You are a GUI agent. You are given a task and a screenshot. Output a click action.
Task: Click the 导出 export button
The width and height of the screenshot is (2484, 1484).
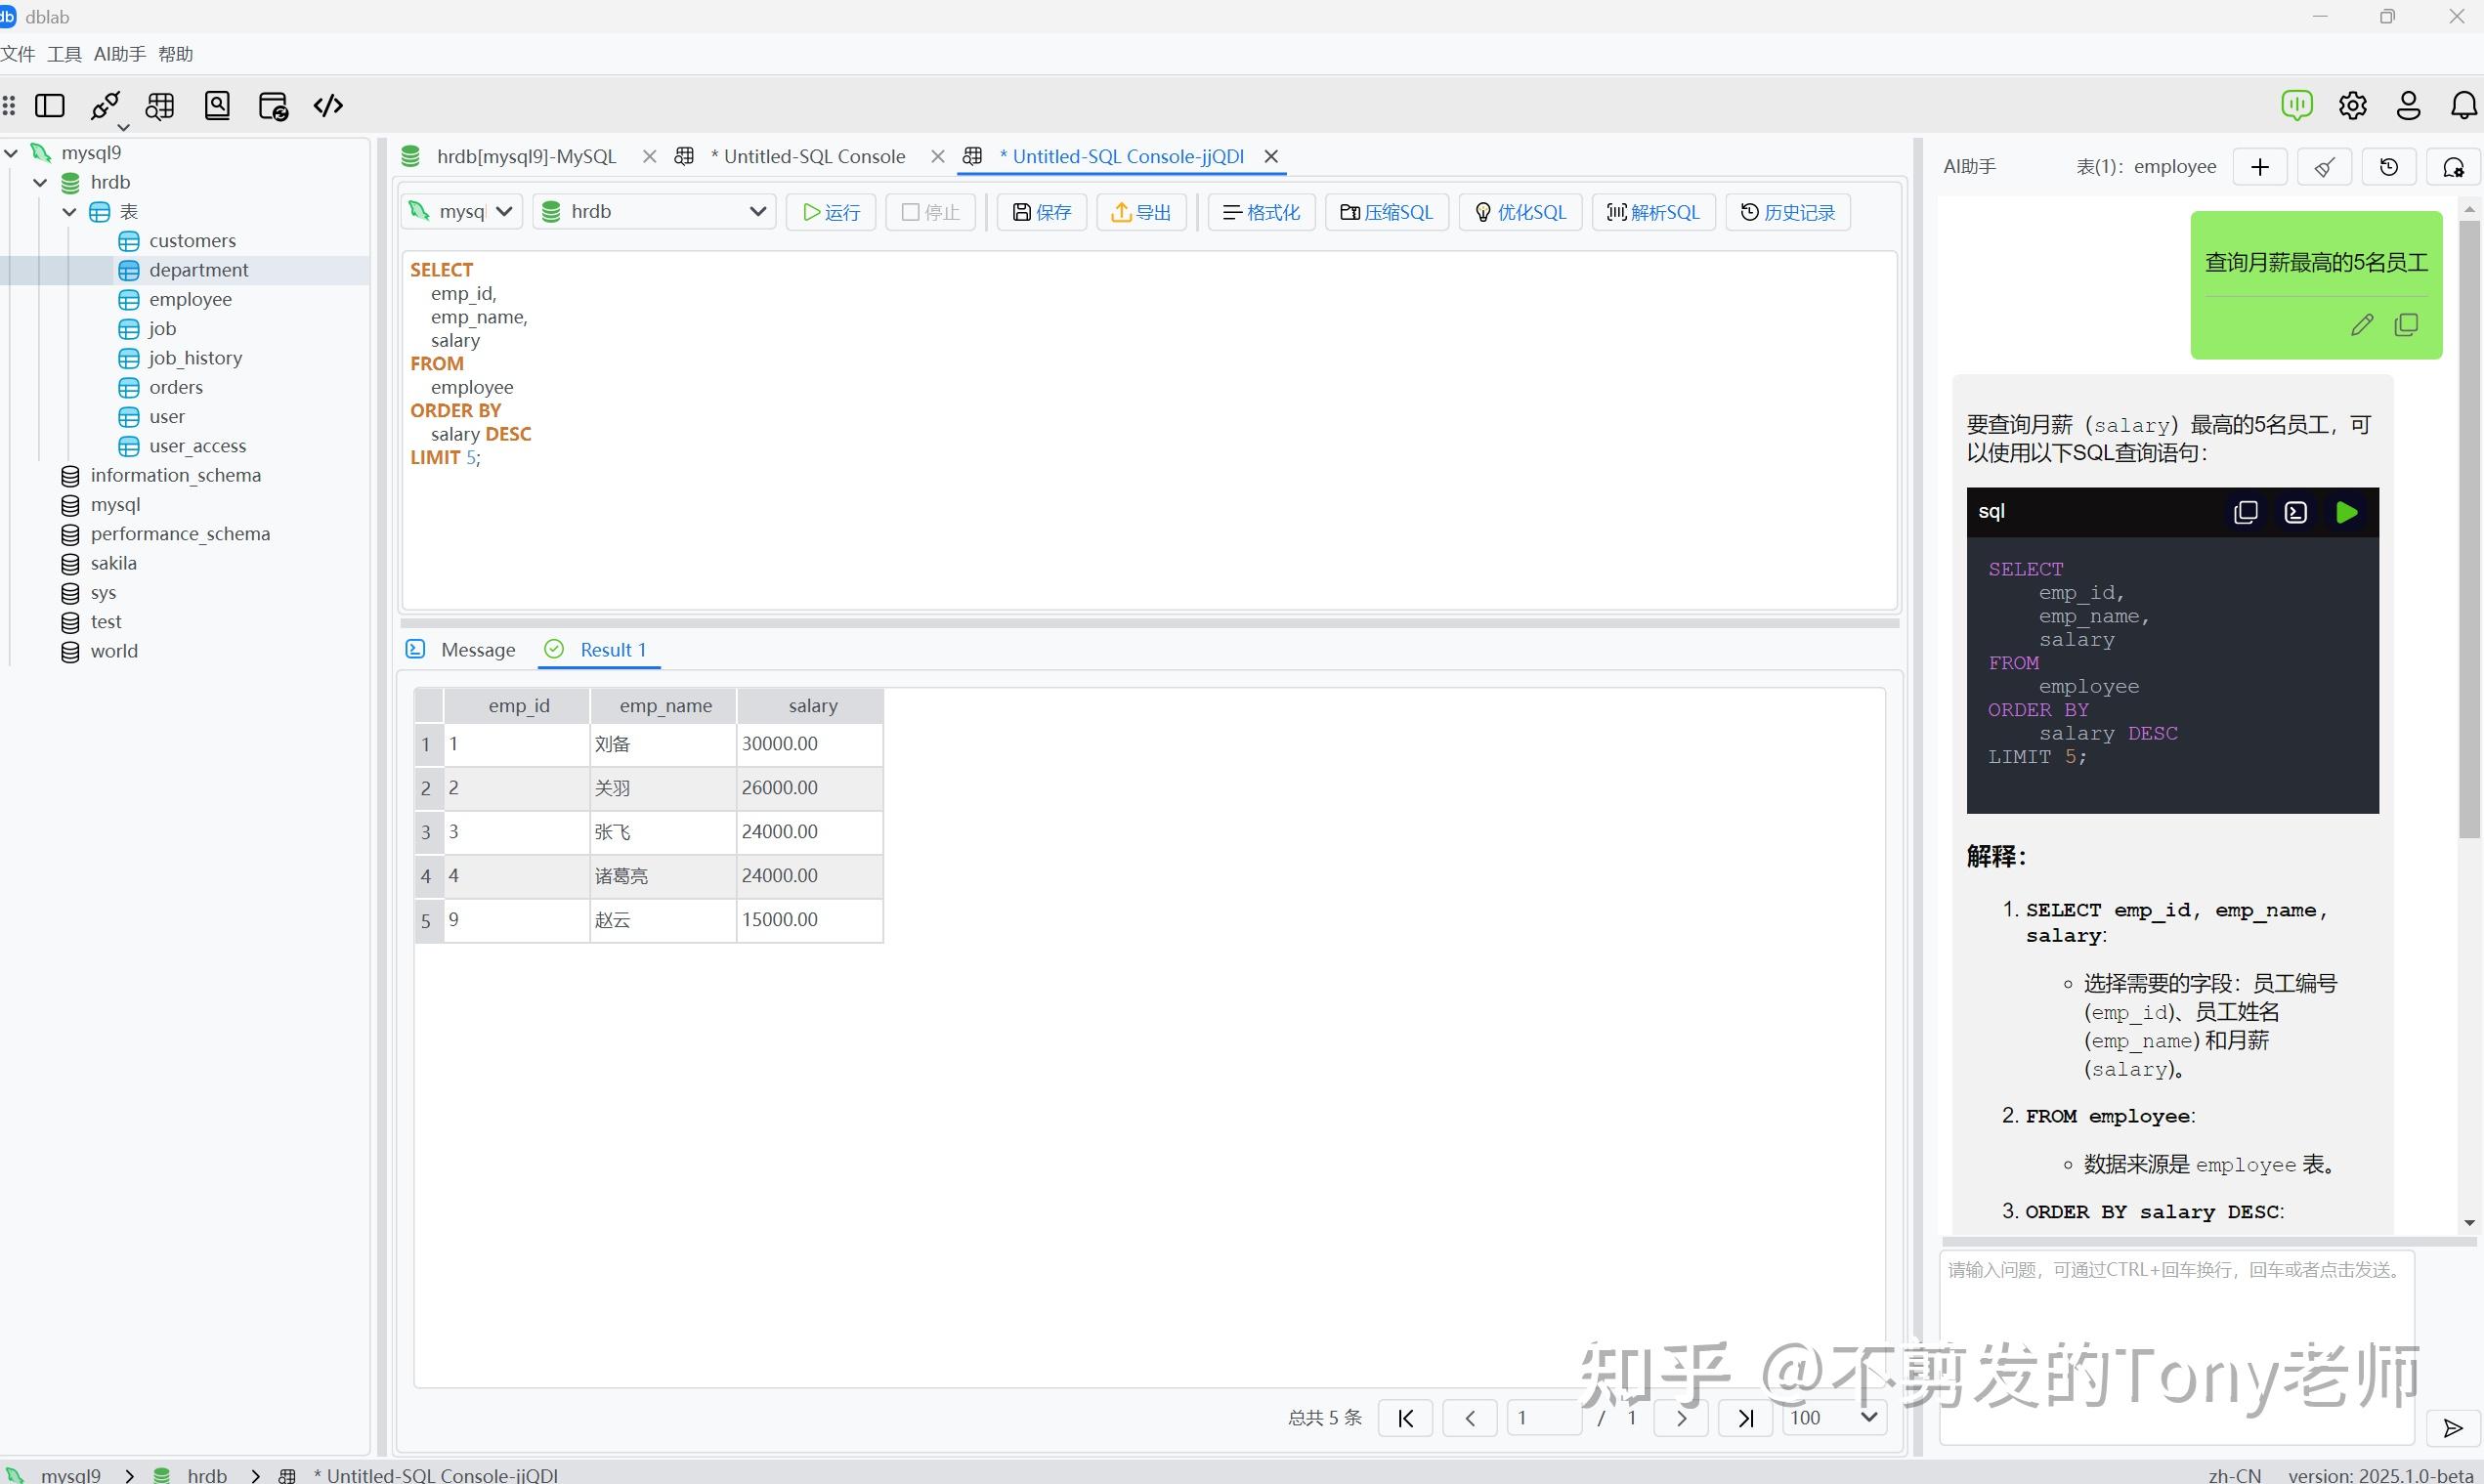coord(1140,211)
